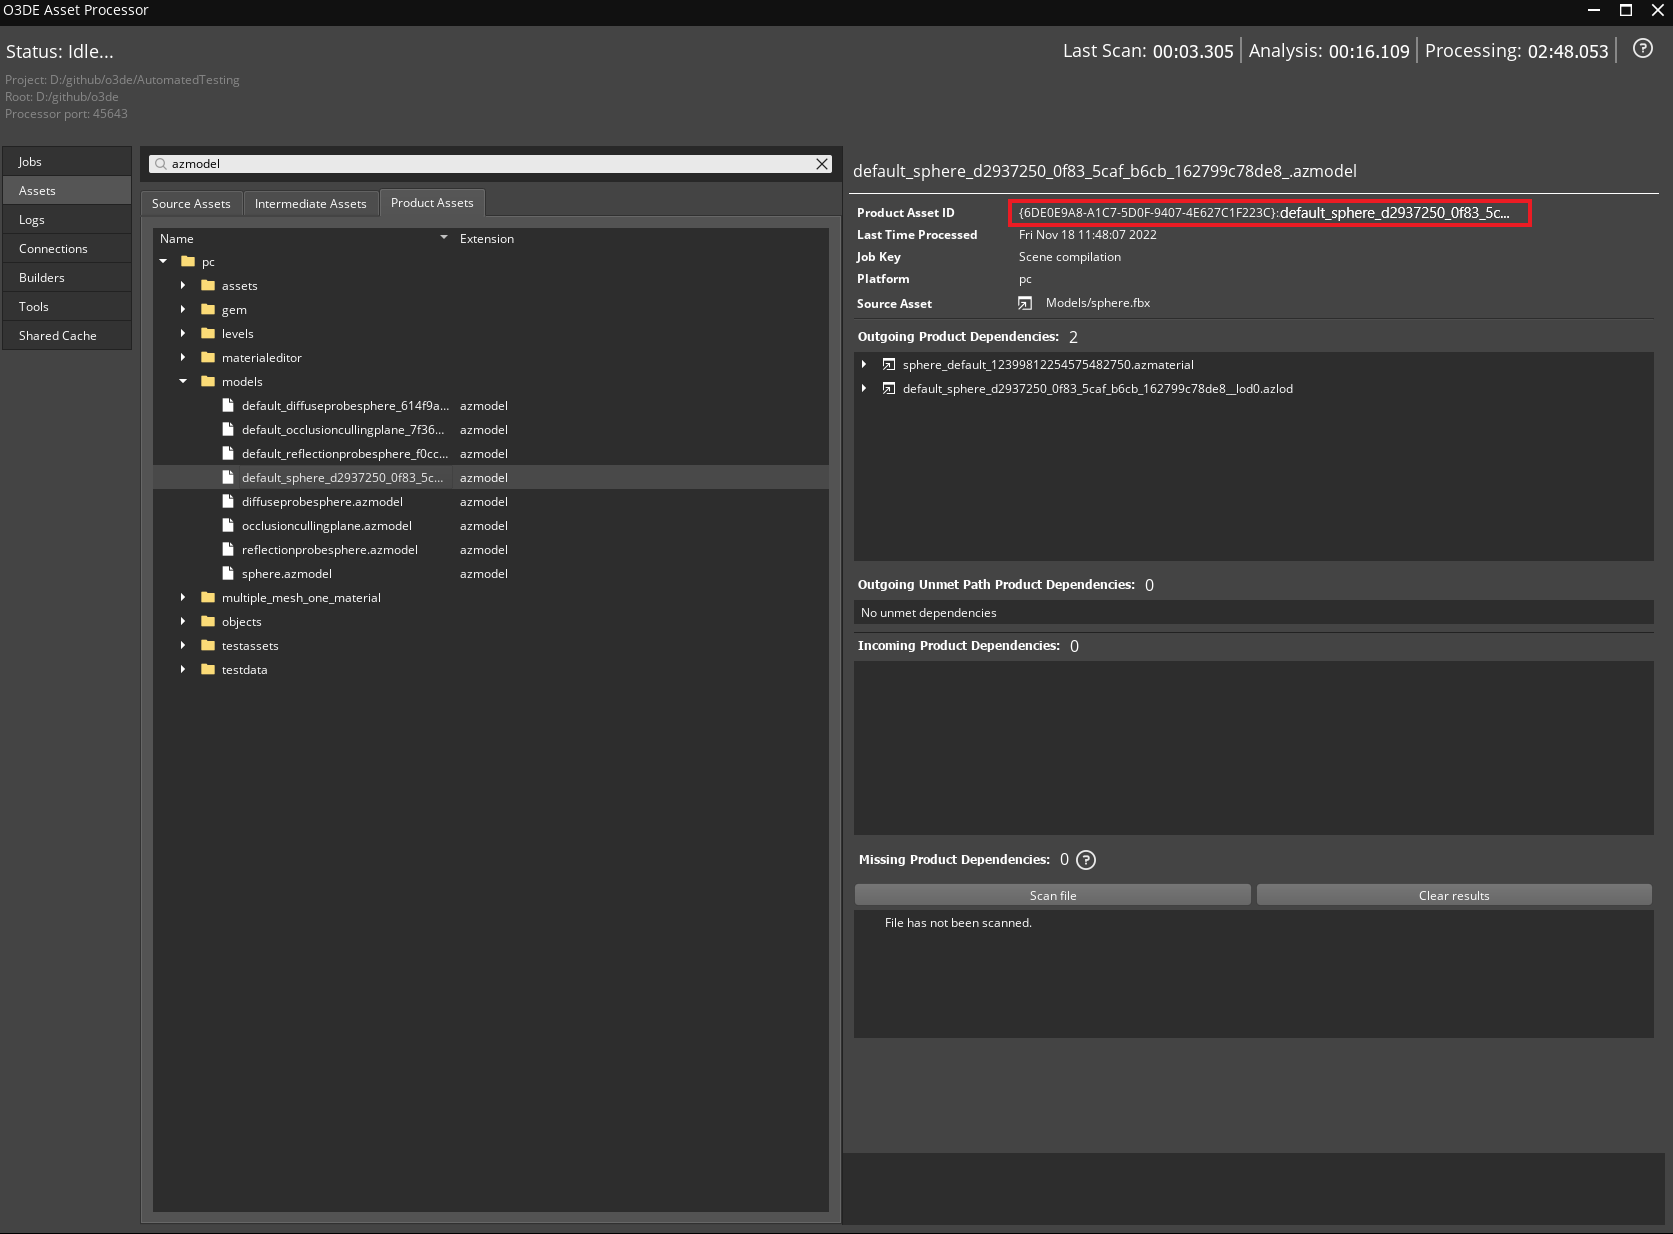
Task: Click the help icon beside Missing Product Dependencies
Action: (1086, 860)
